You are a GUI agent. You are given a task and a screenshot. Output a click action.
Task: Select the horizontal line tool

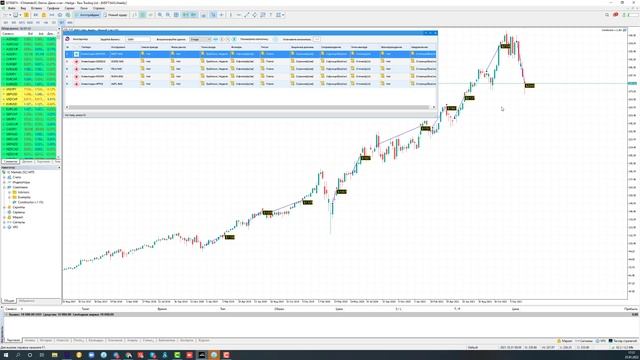coord(239,15)
